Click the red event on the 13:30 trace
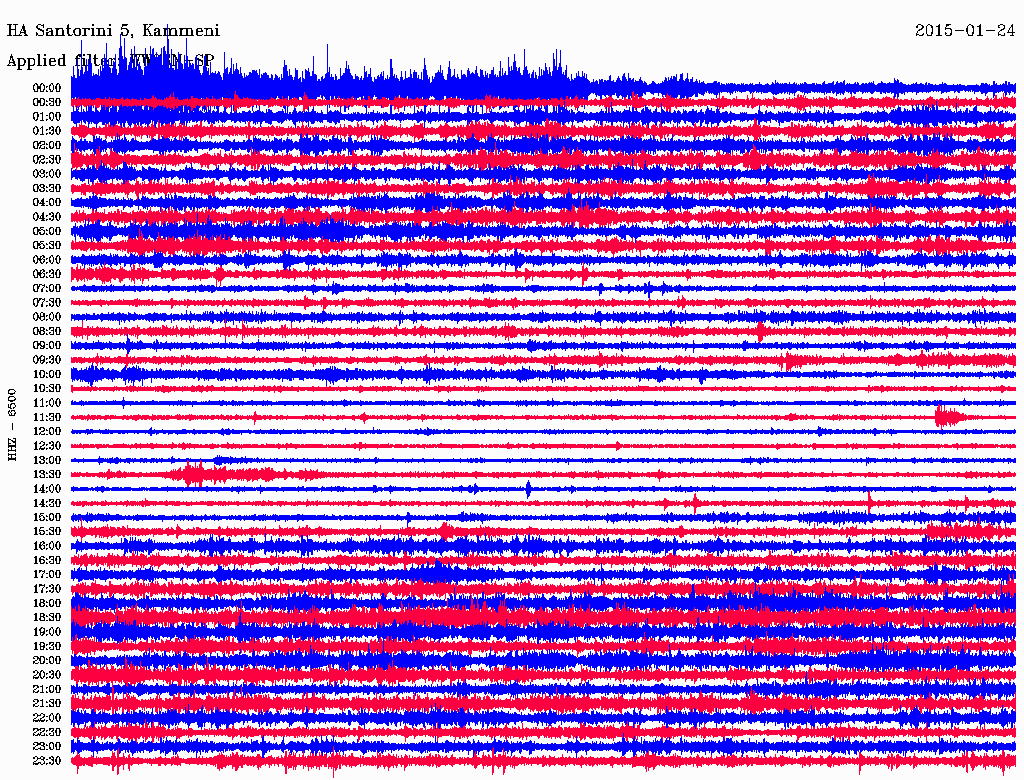Image resolution: width=1024 pixels, height=780 pixels. (195, 474)
